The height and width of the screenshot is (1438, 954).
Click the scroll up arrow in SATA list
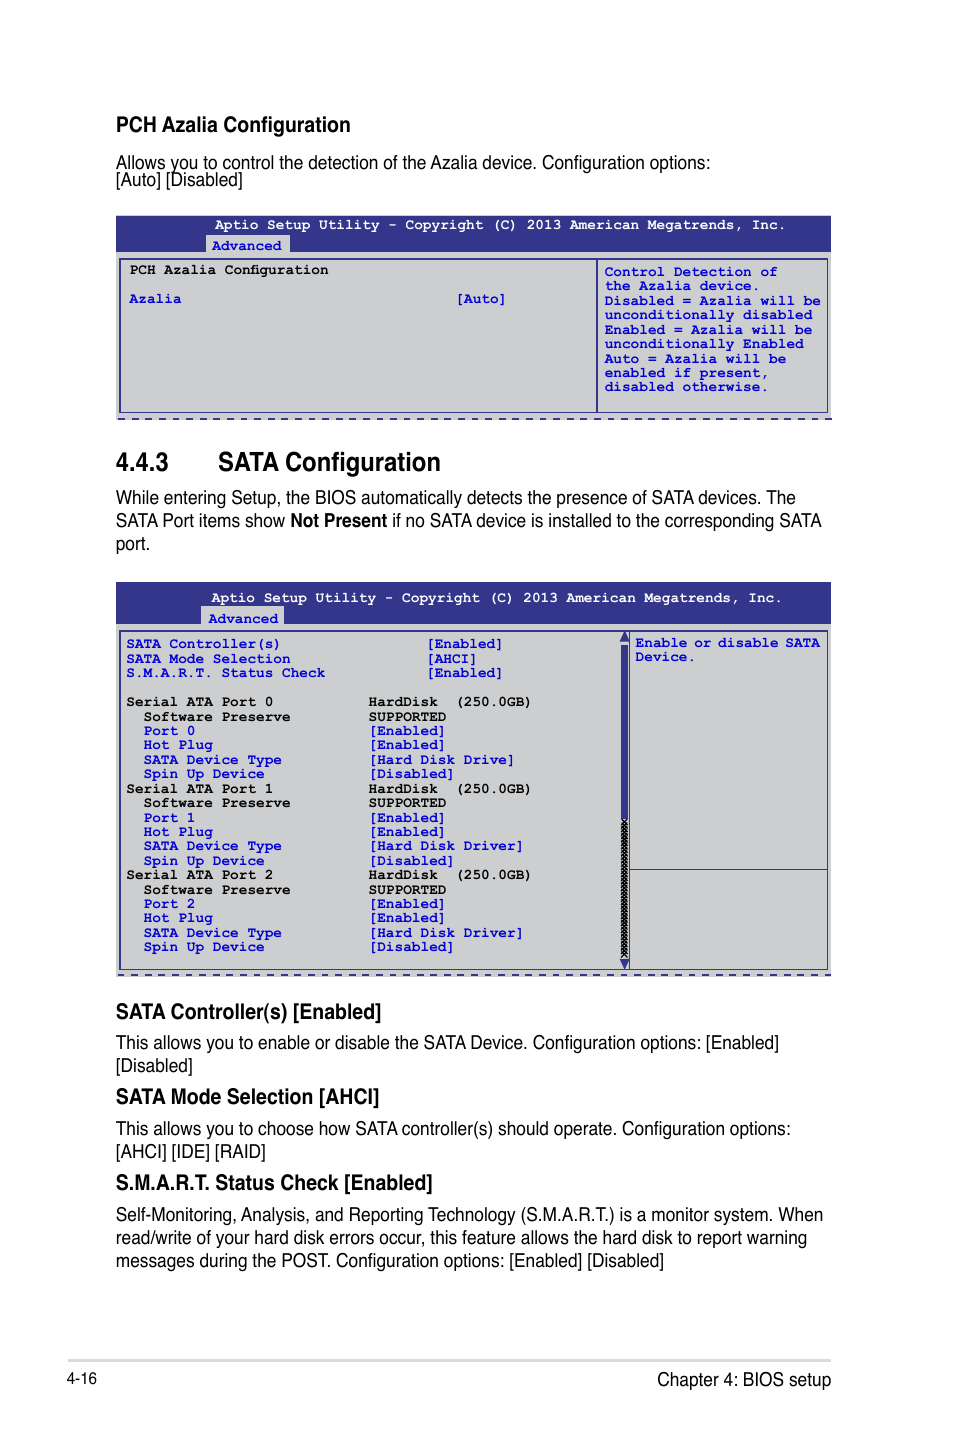click(x=625, y=637)
